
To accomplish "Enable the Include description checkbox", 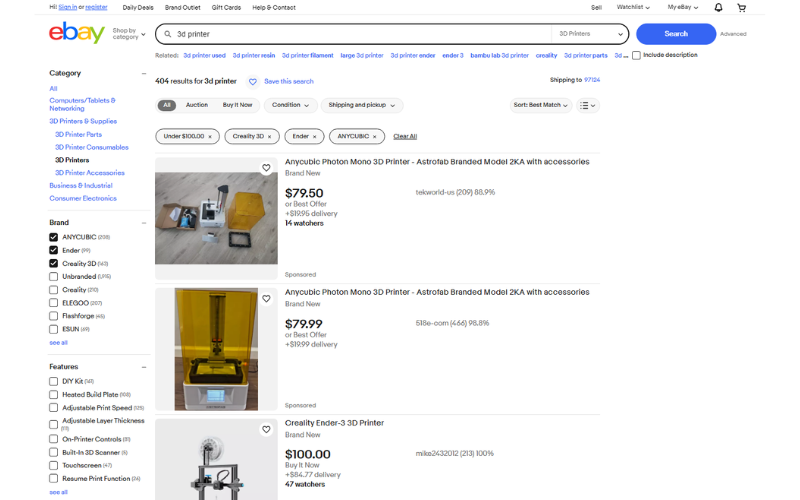I will tap(636, 55).
